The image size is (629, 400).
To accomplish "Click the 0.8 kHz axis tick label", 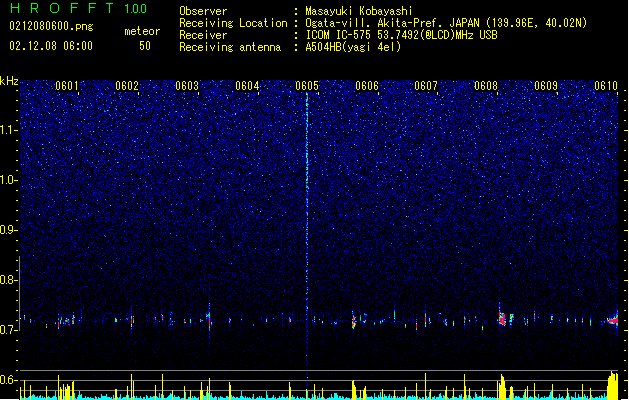I will pos(9,280).
